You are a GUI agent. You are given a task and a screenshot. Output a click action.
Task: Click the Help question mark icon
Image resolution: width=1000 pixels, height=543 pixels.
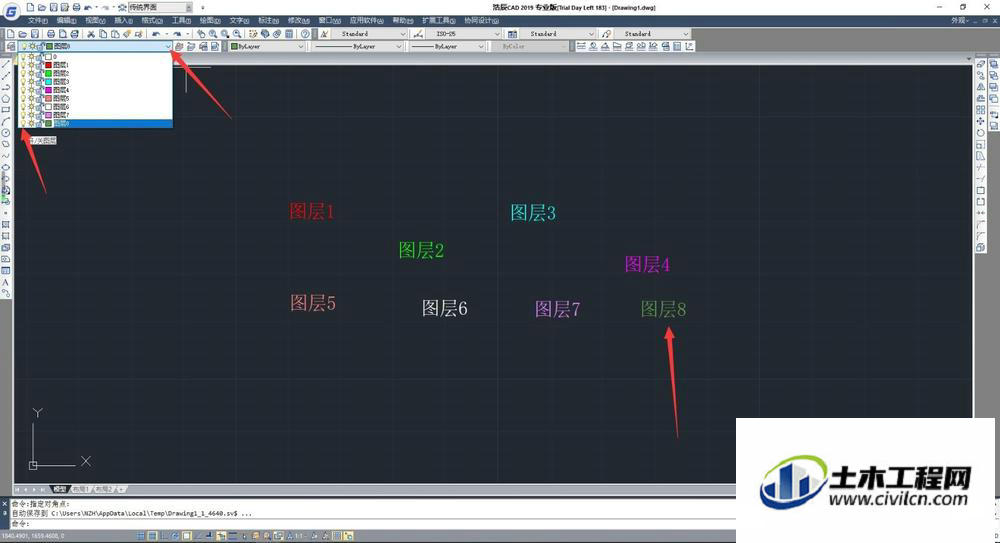pyautogui.click(x=305, y=34)
